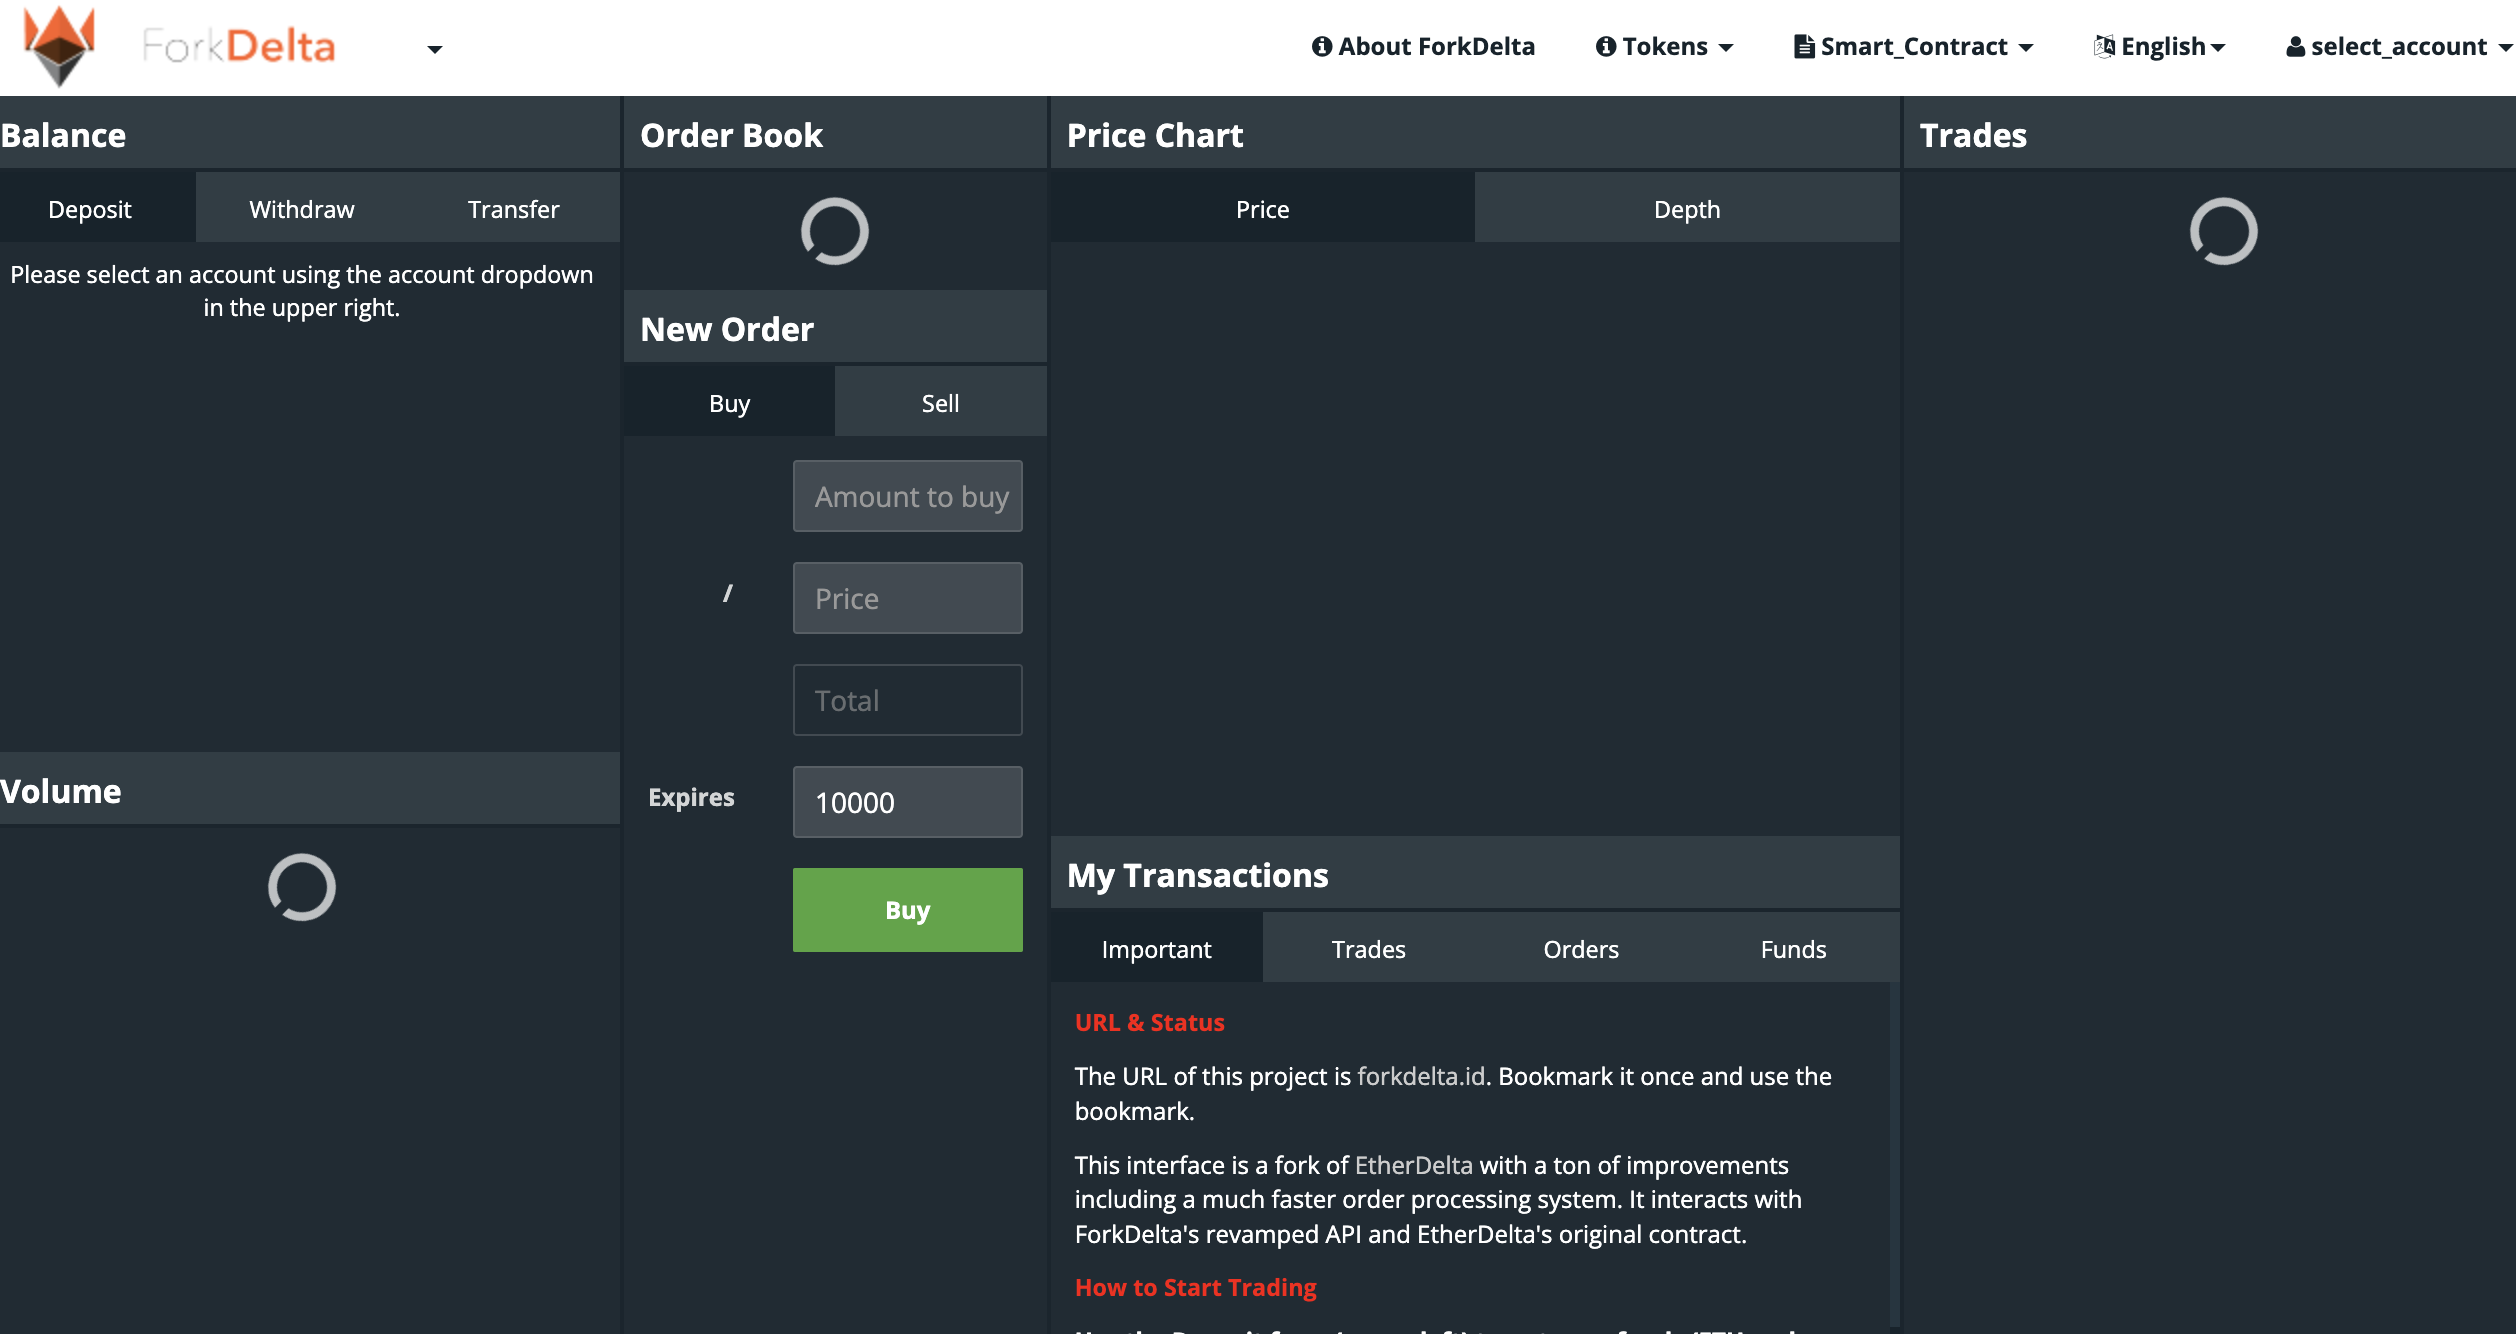Open the select_account dropdown
Screen dimensions: 2516x1334
pos(2399,47)
